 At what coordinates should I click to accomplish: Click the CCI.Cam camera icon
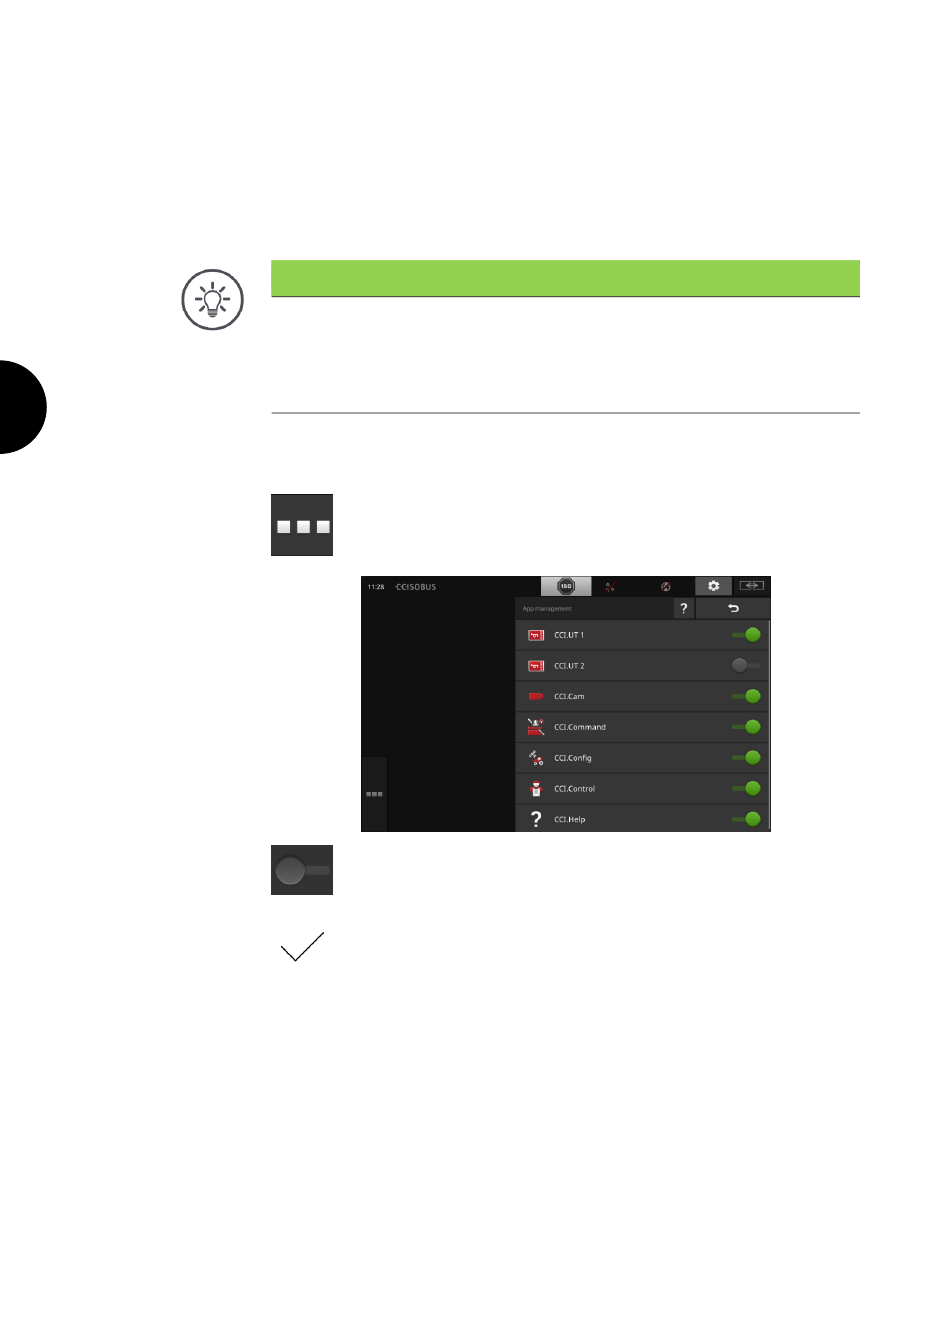(536, 696)
